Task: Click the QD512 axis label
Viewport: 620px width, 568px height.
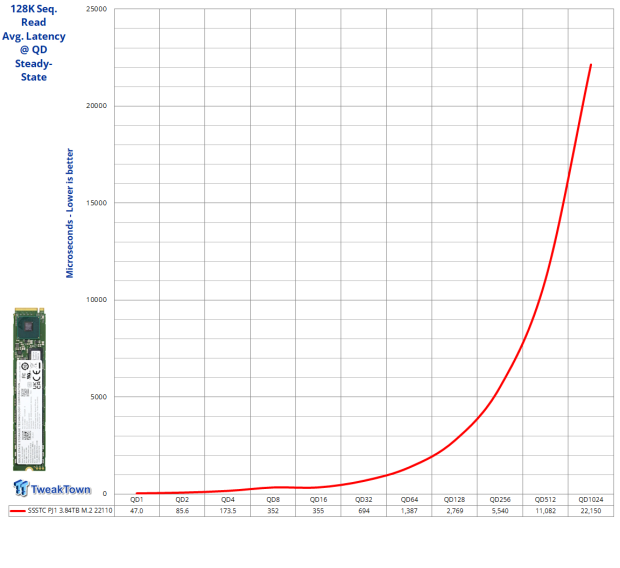Action: (546, 500)
